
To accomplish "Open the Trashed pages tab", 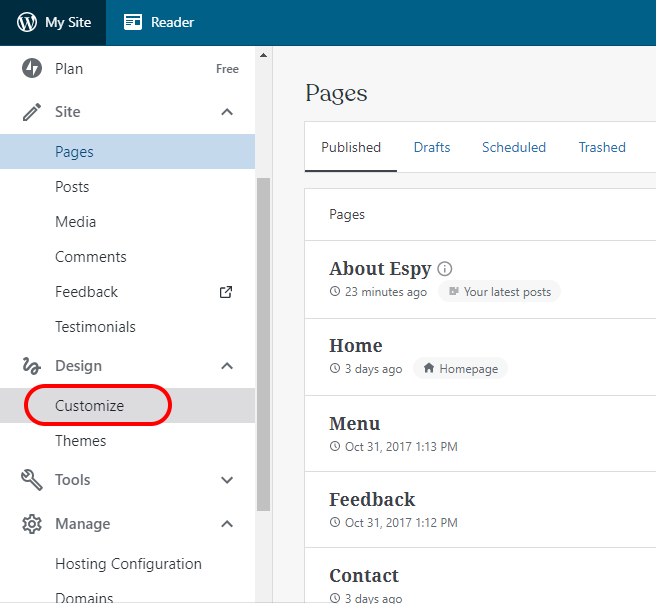I will tap(602, 147).
